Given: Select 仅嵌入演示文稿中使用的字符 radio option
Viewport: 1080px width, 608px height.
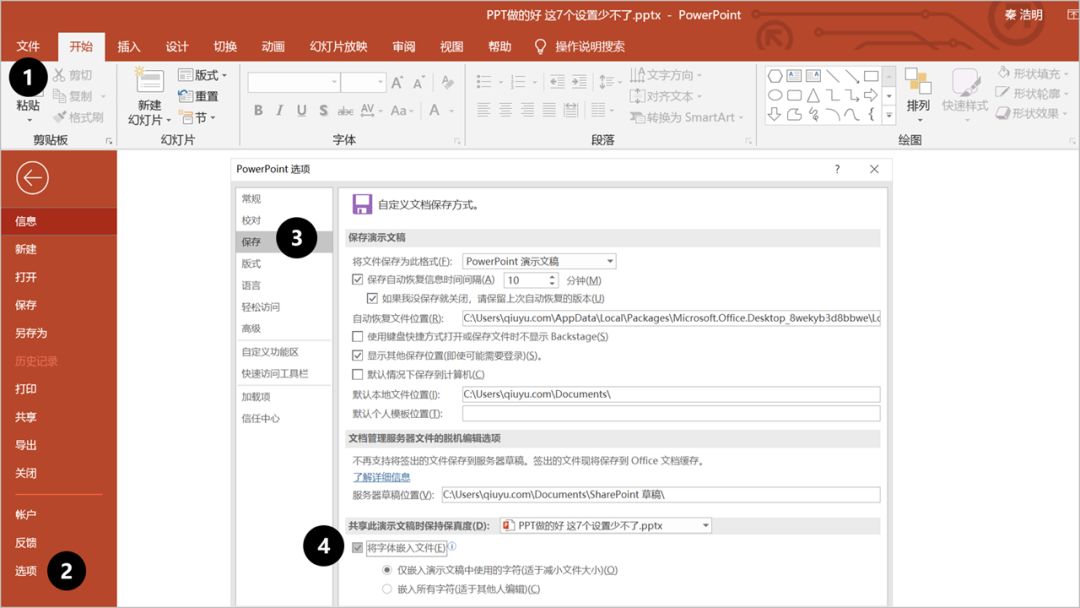Looking at the screenshot, I should (x=387, y=570).
